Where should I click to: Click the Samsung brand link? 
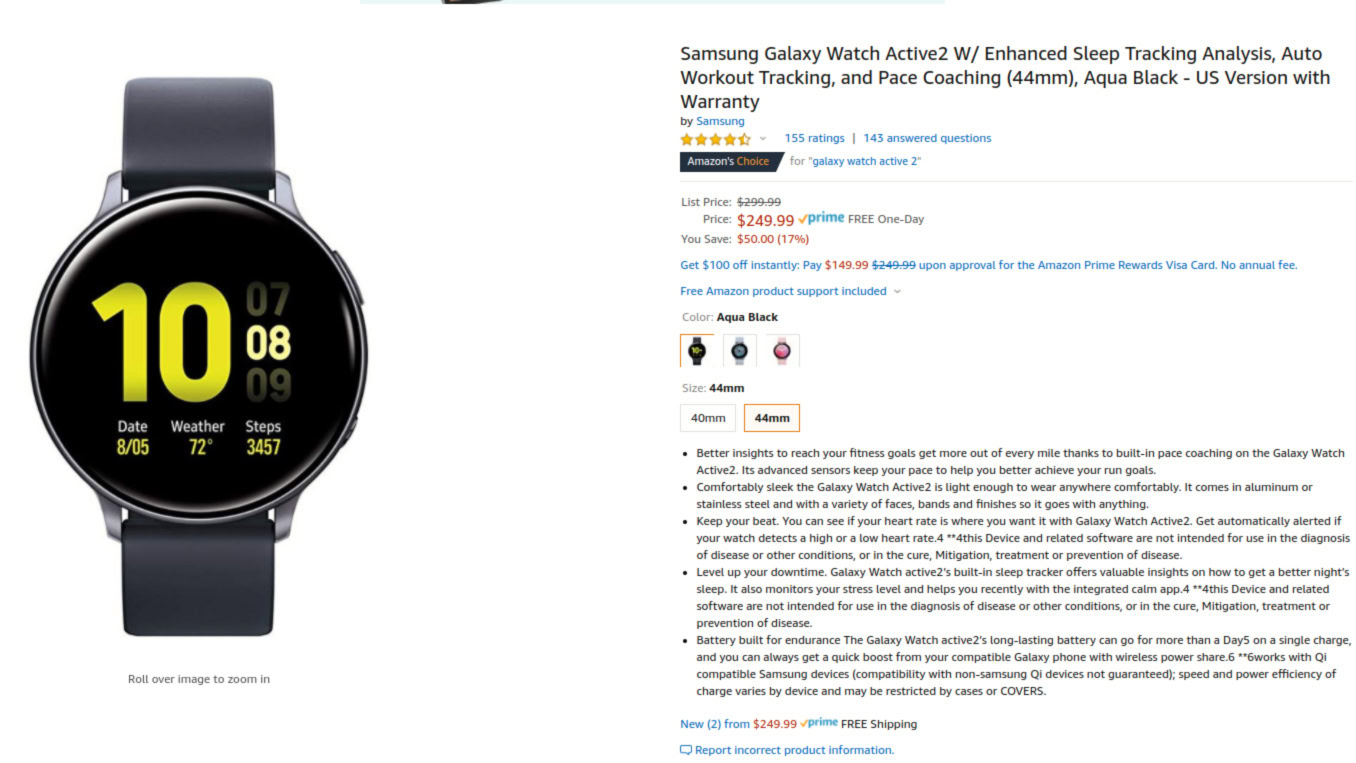coord(720,121)
